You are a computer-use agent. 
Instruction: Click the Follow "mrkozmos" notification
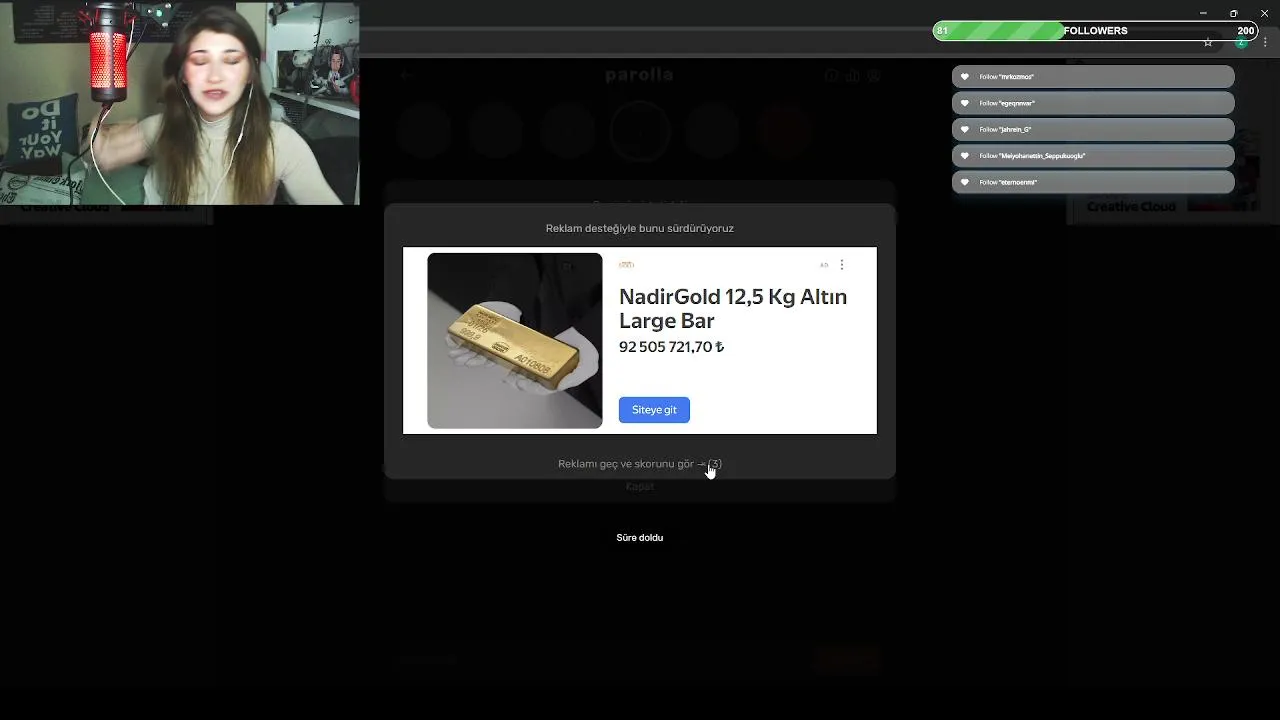click(1093, 77)
